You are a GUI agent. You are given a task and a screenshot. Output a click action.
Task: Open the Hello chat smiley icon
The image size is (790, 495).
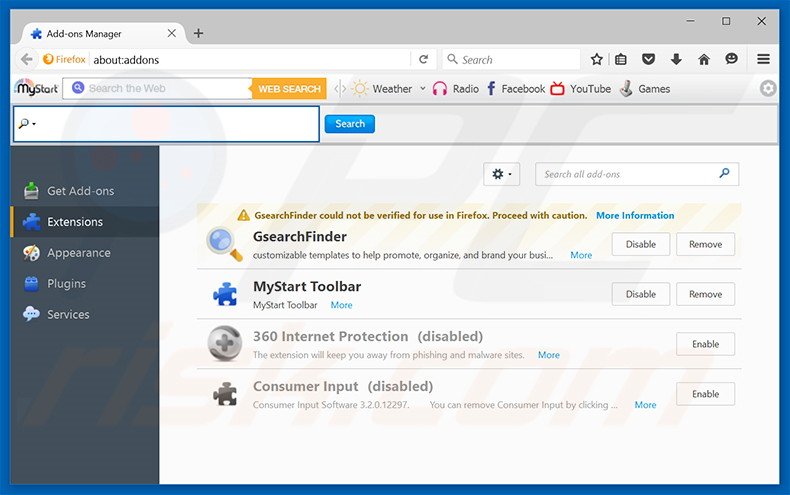tap(731, 59)
